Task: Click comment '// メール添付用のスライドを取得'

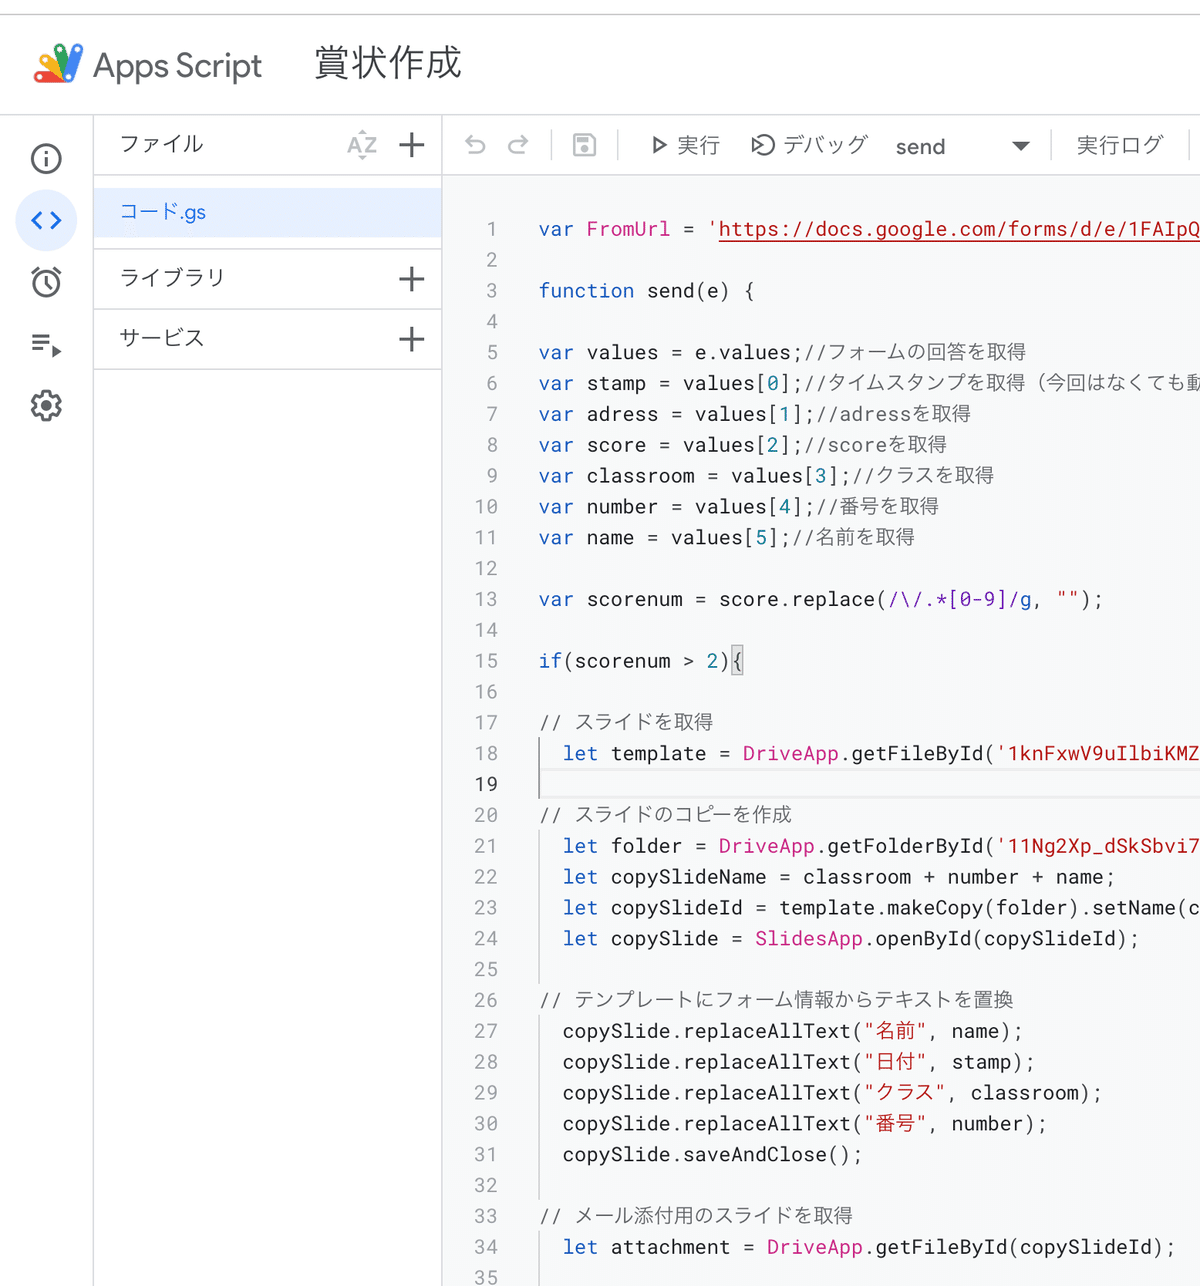Action: (696, 1217)
